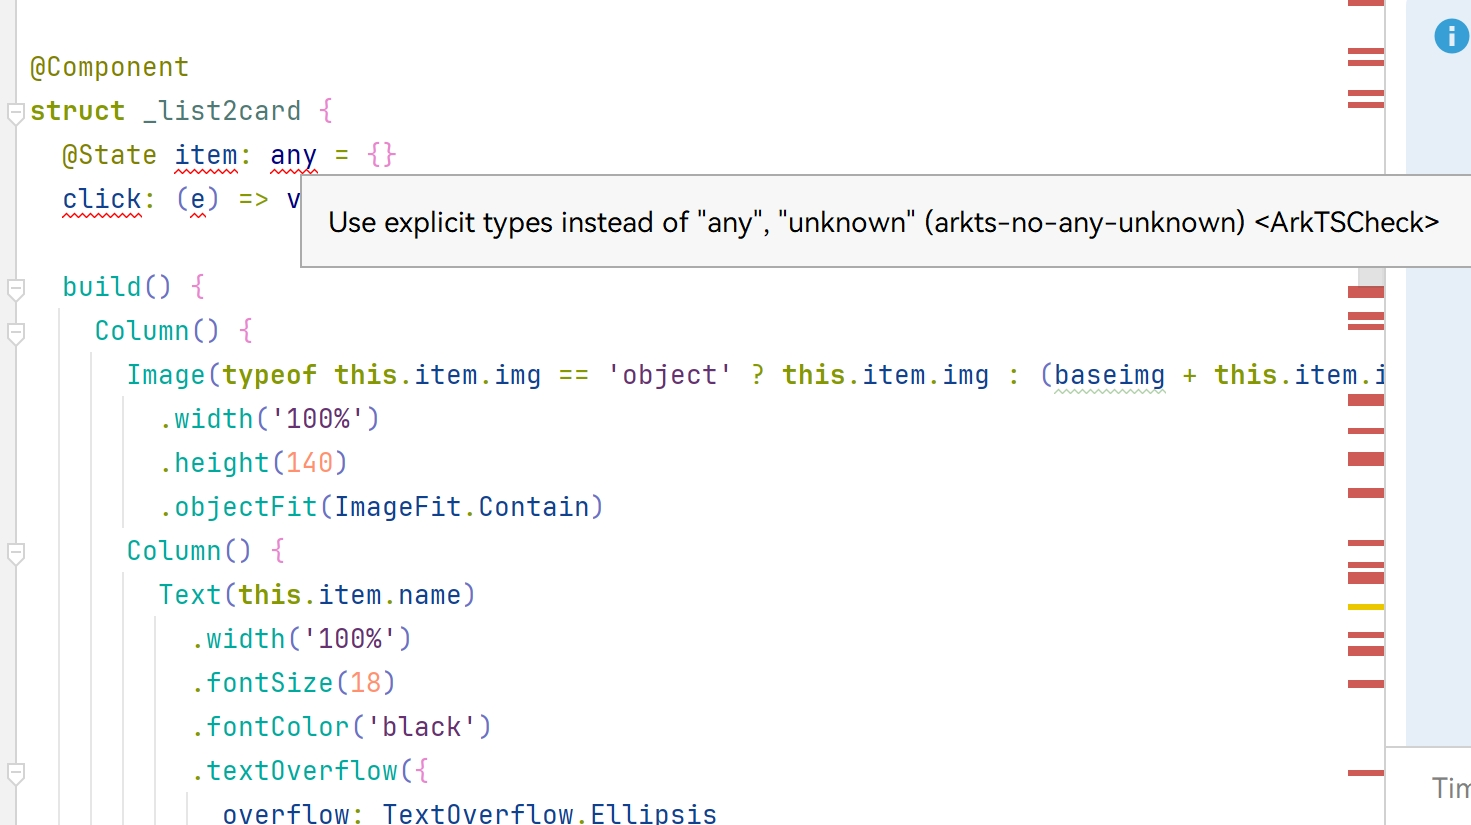
Task: Click the 'any' type keyword
Action: tap(293, 155)
